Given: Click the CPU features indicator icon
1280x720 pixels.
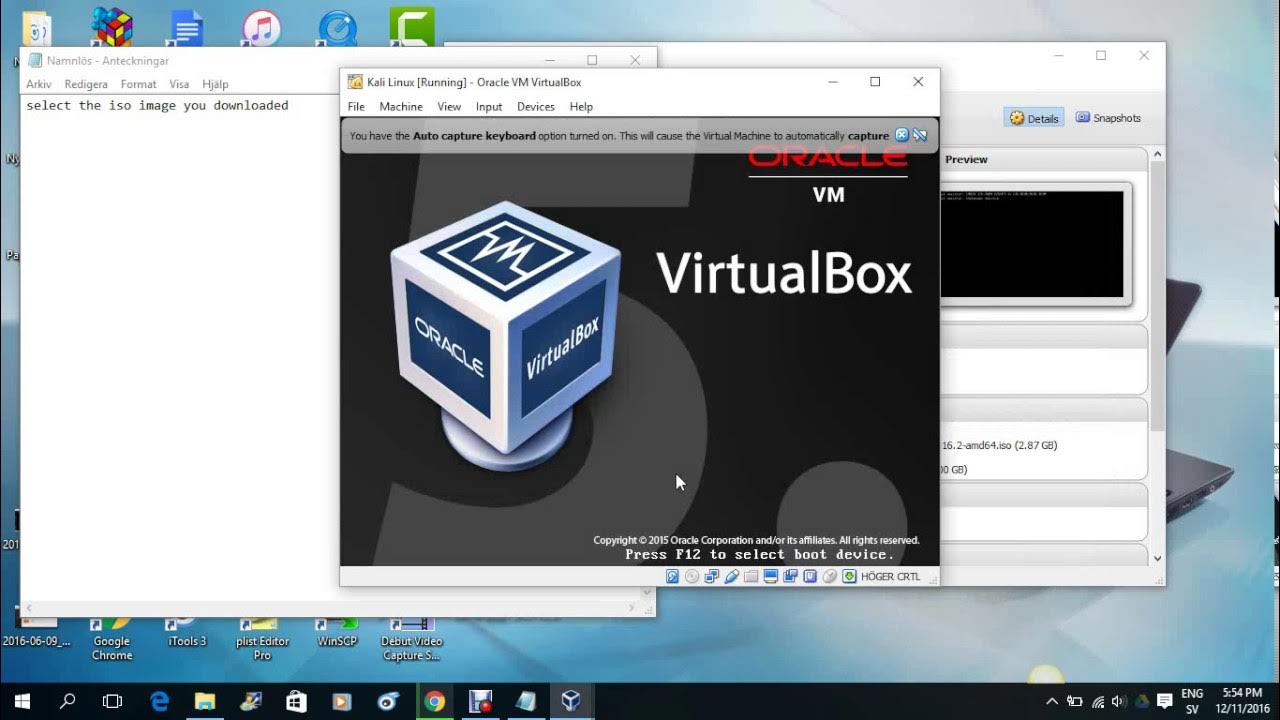Looking at the screenshot, I should pyautogui.click(x=810, y=576).
